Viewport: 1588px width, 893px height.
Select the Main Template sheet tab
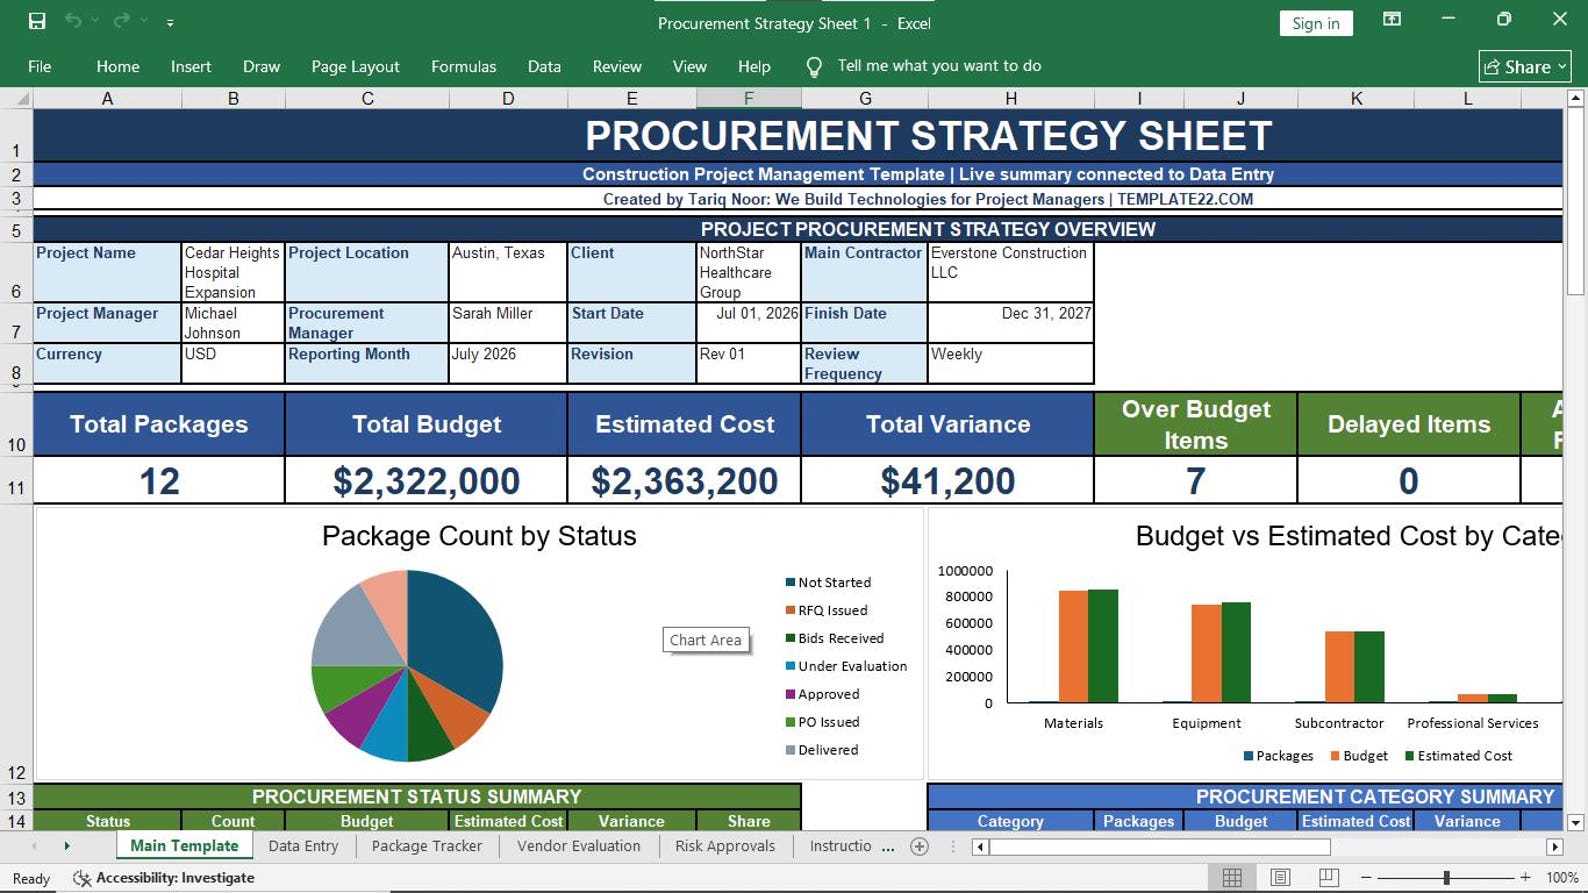[184, 846]
